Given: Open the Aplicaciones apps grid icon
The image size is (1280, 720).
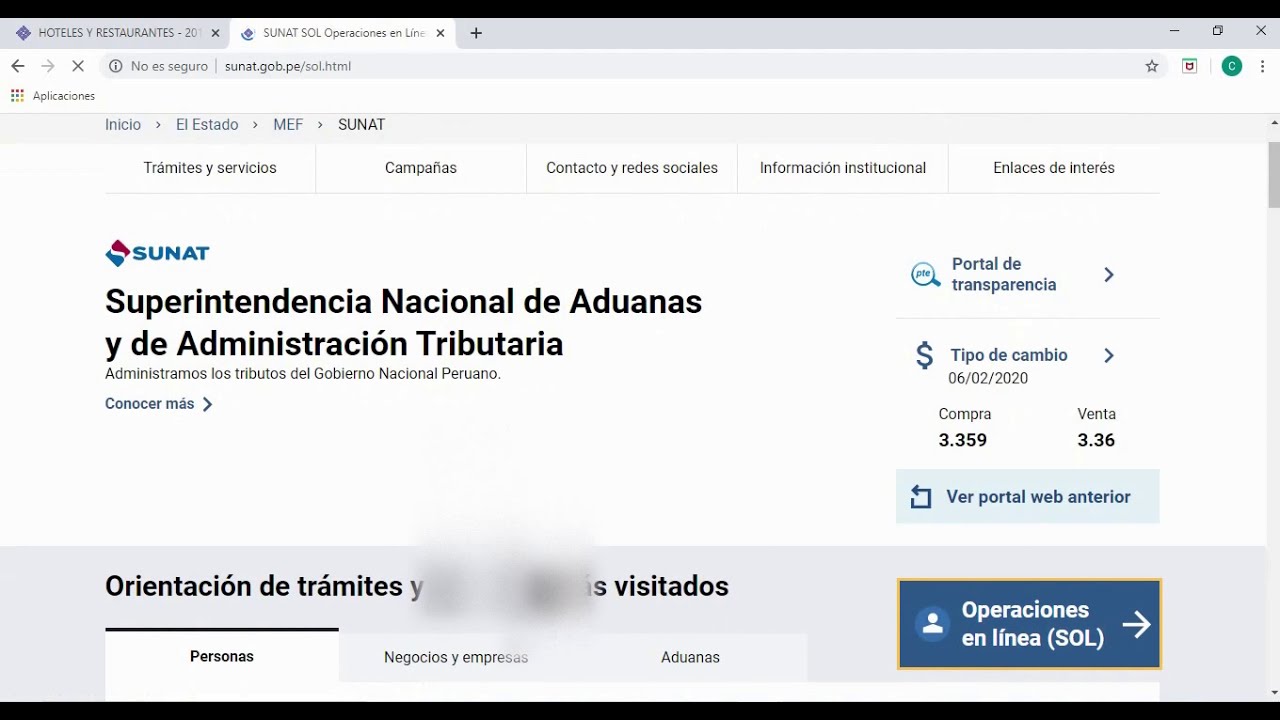Looking at the screenshot, I should tap(17, 96).
